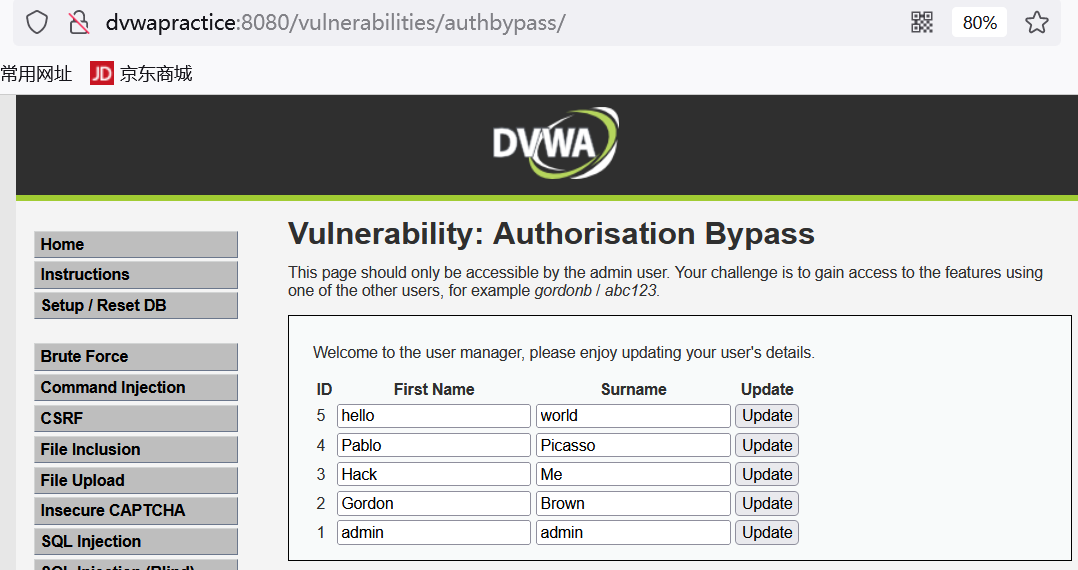1078x570 pixels.
Task: Select the File Upload menu item
Action: point(136,480)
